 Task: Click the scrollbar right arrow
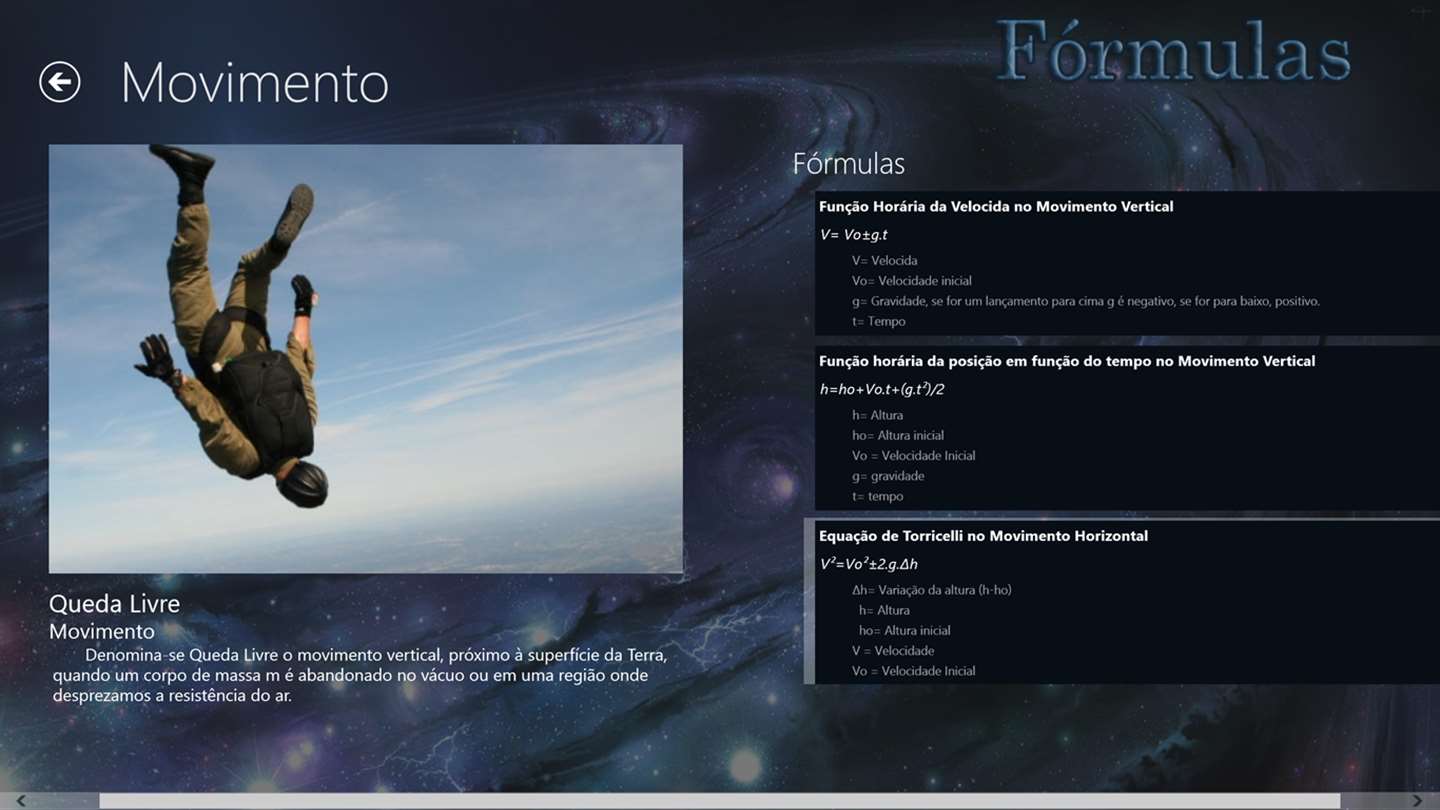coord(1418,800)
